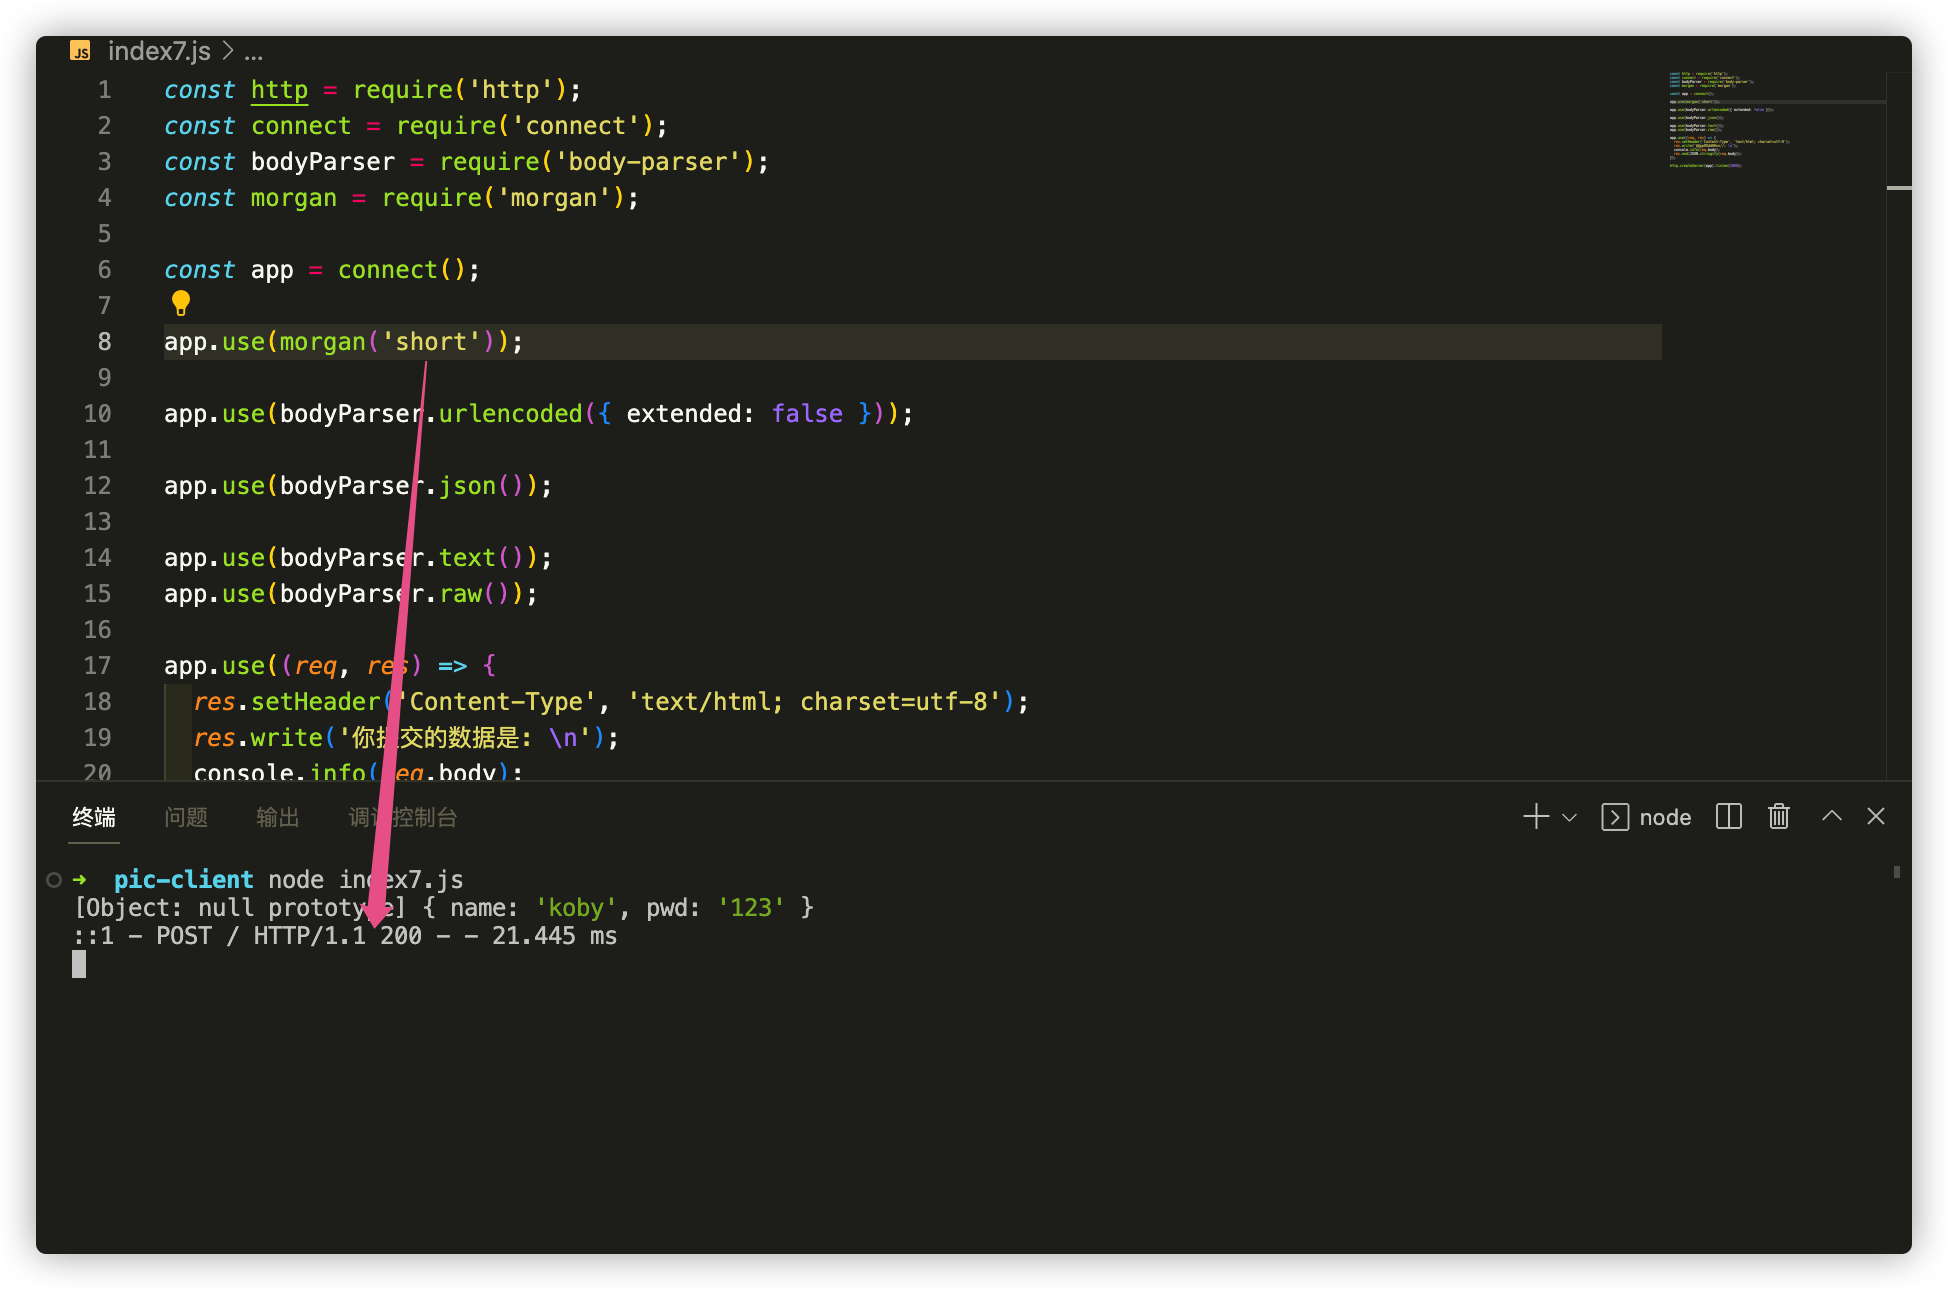Click the POST request log line
The image size is (1948, 1290).
click(345, 936)
